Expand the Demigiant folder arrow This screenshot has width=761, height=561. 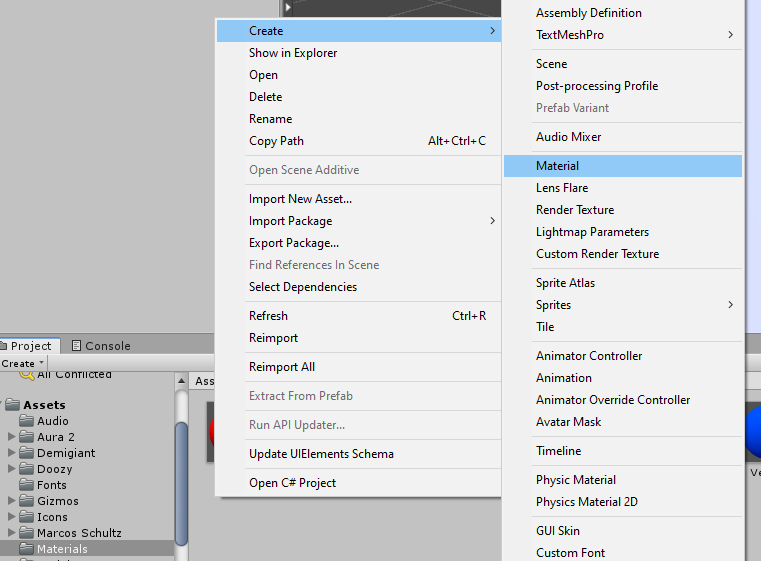point(12,453)
